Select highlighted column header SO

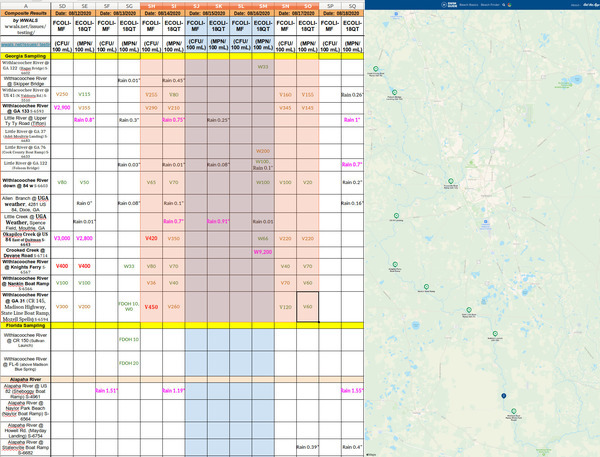click(308, 6)
